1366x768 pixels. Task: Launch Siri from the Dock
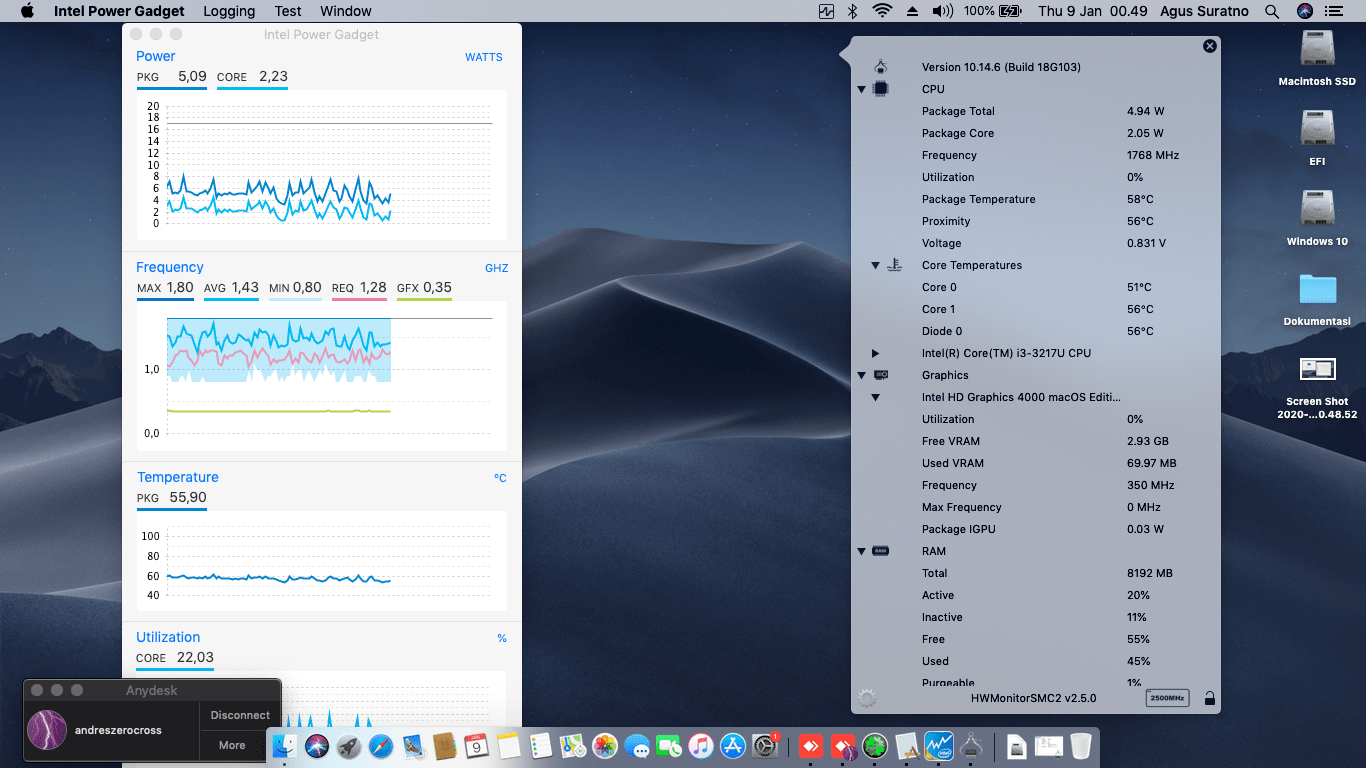[x=317, y=746]
